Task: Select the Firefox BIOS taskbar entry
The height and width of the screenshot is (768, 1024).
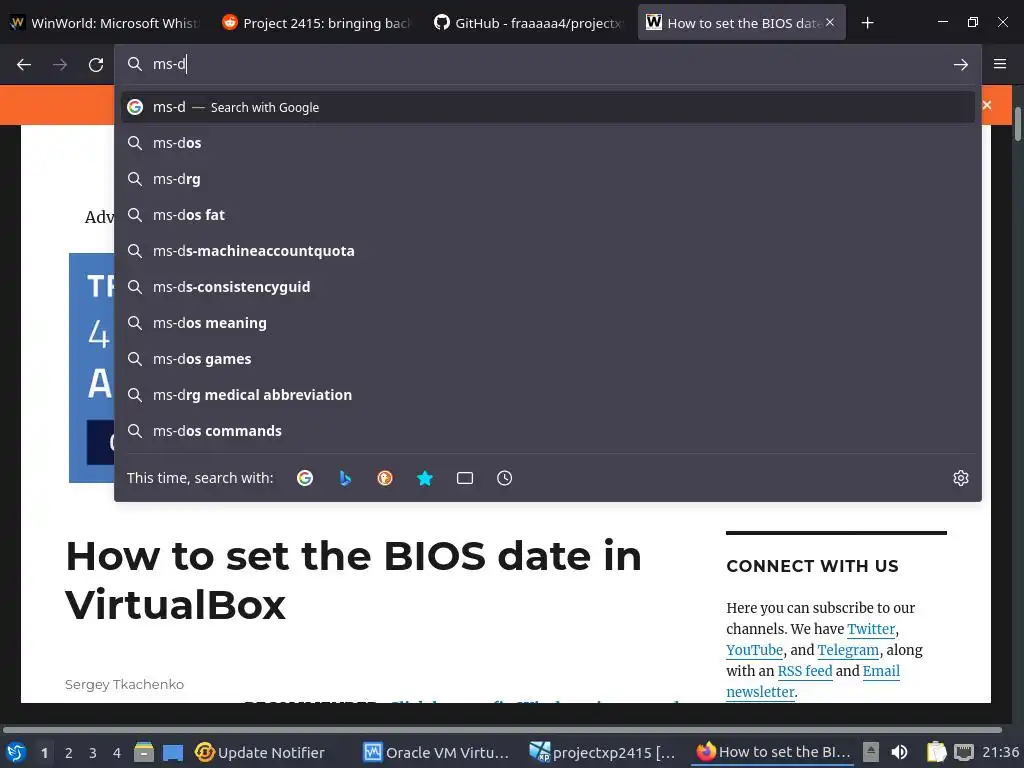Action: [773, 752]
